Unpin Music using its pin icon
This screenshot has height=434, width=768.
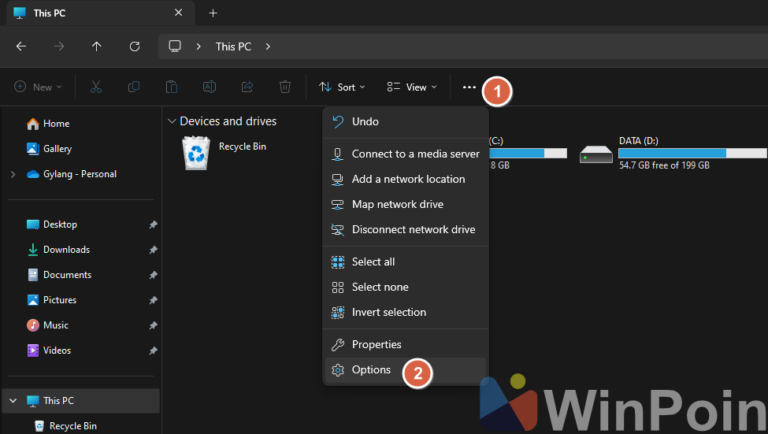(153, 325)
